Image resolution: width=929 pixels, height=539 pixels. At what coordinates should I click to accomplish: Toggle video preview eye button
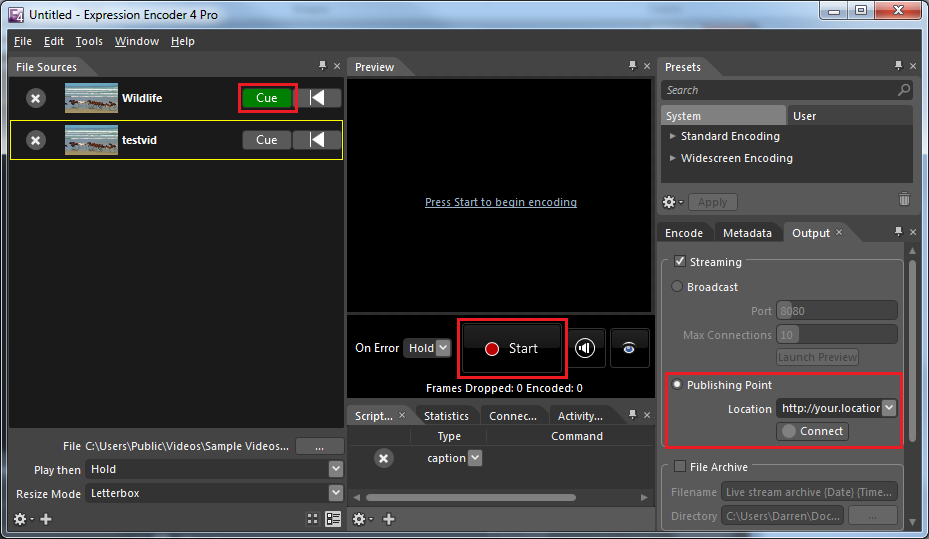click(x=629, y=348)
